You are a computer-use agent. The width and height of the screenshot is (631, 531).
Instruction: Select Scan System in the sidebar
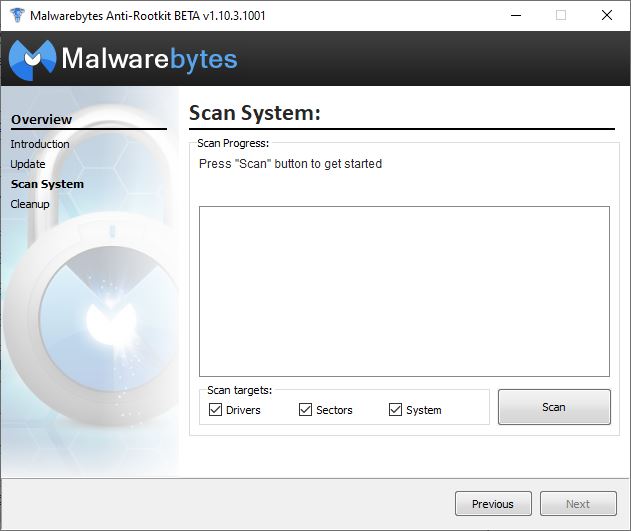click(47, 184)
